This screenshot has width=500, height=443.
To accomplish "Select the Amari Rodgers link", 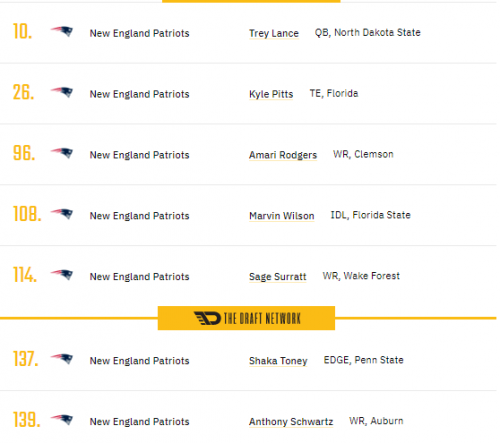I will 283,155.
